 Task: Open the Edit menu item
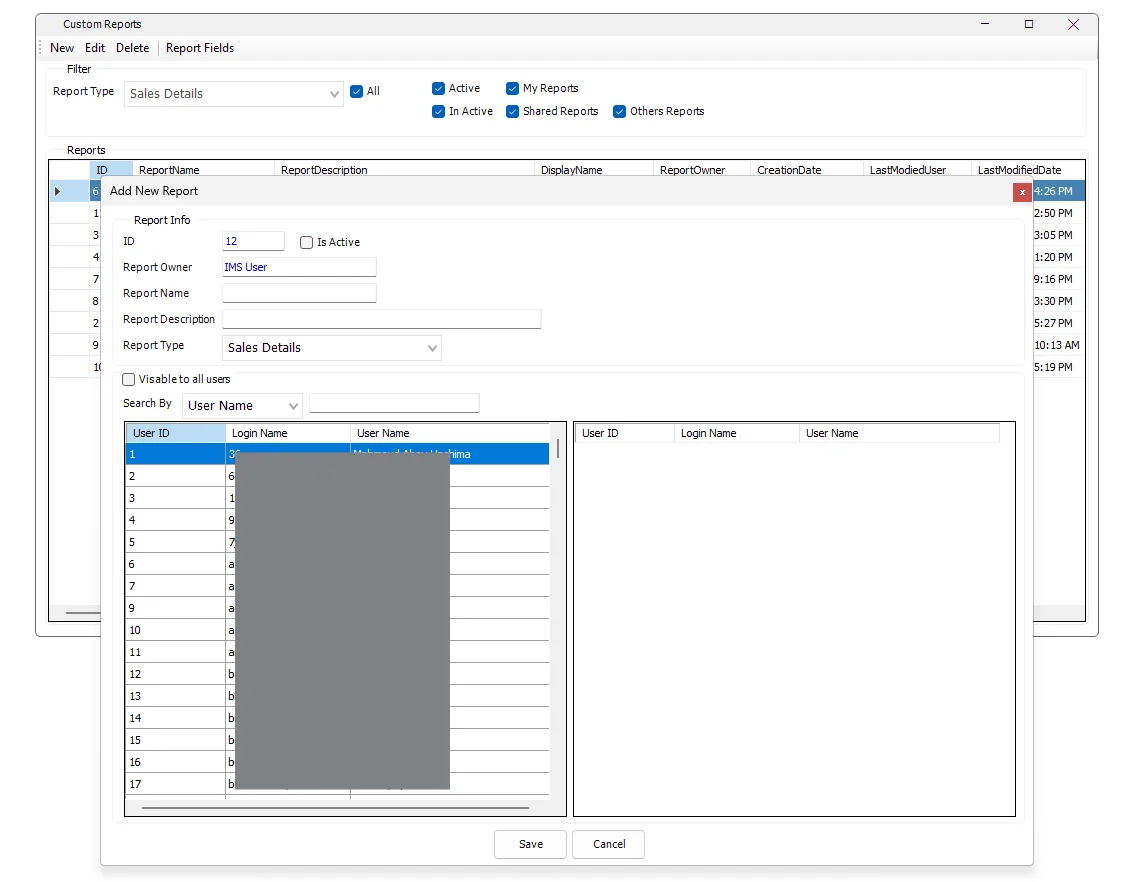pyautogui.click(x=94, y=48)
